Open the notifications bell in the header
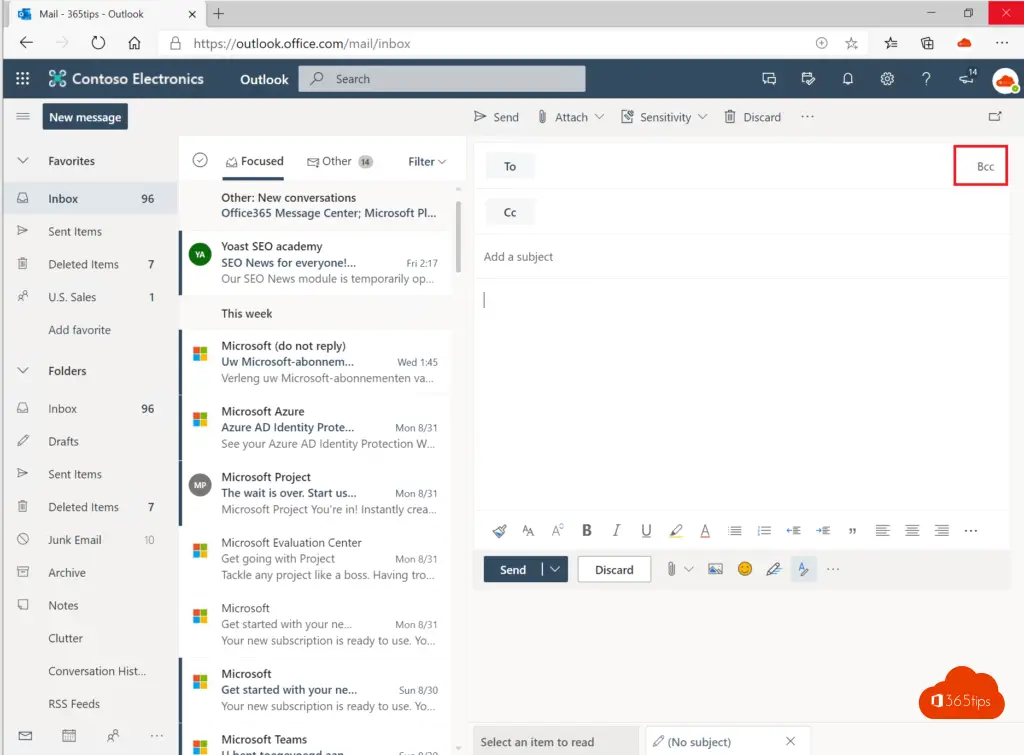The height and width of the screenshot is (755, 1024). pyautogui.click(x=848, y=79)
